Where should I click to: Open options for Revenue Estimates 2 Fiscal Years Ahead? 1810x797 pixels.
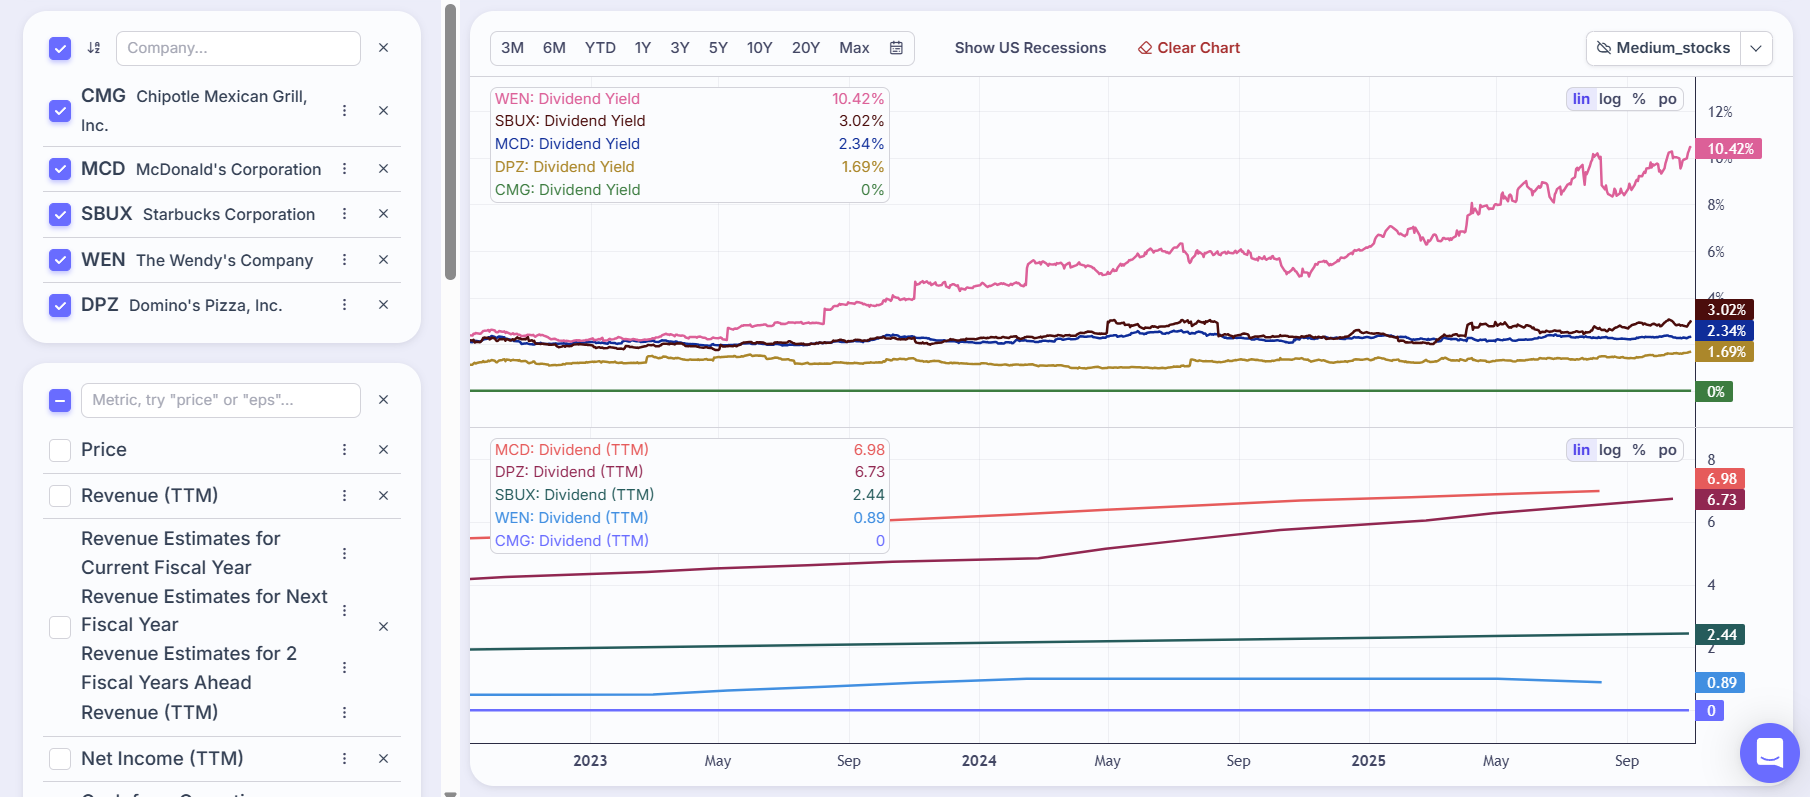pos(344,668)
